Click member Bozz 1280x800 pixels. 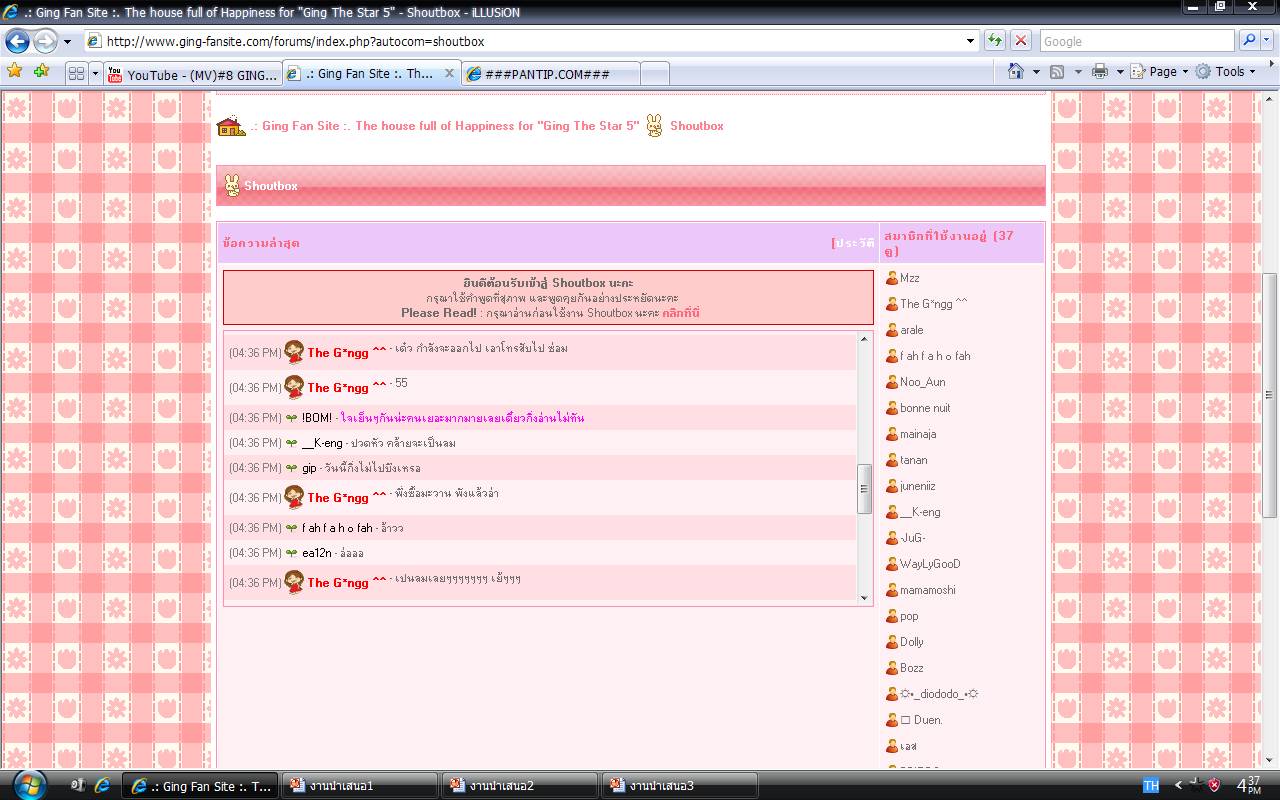point(911,668)
